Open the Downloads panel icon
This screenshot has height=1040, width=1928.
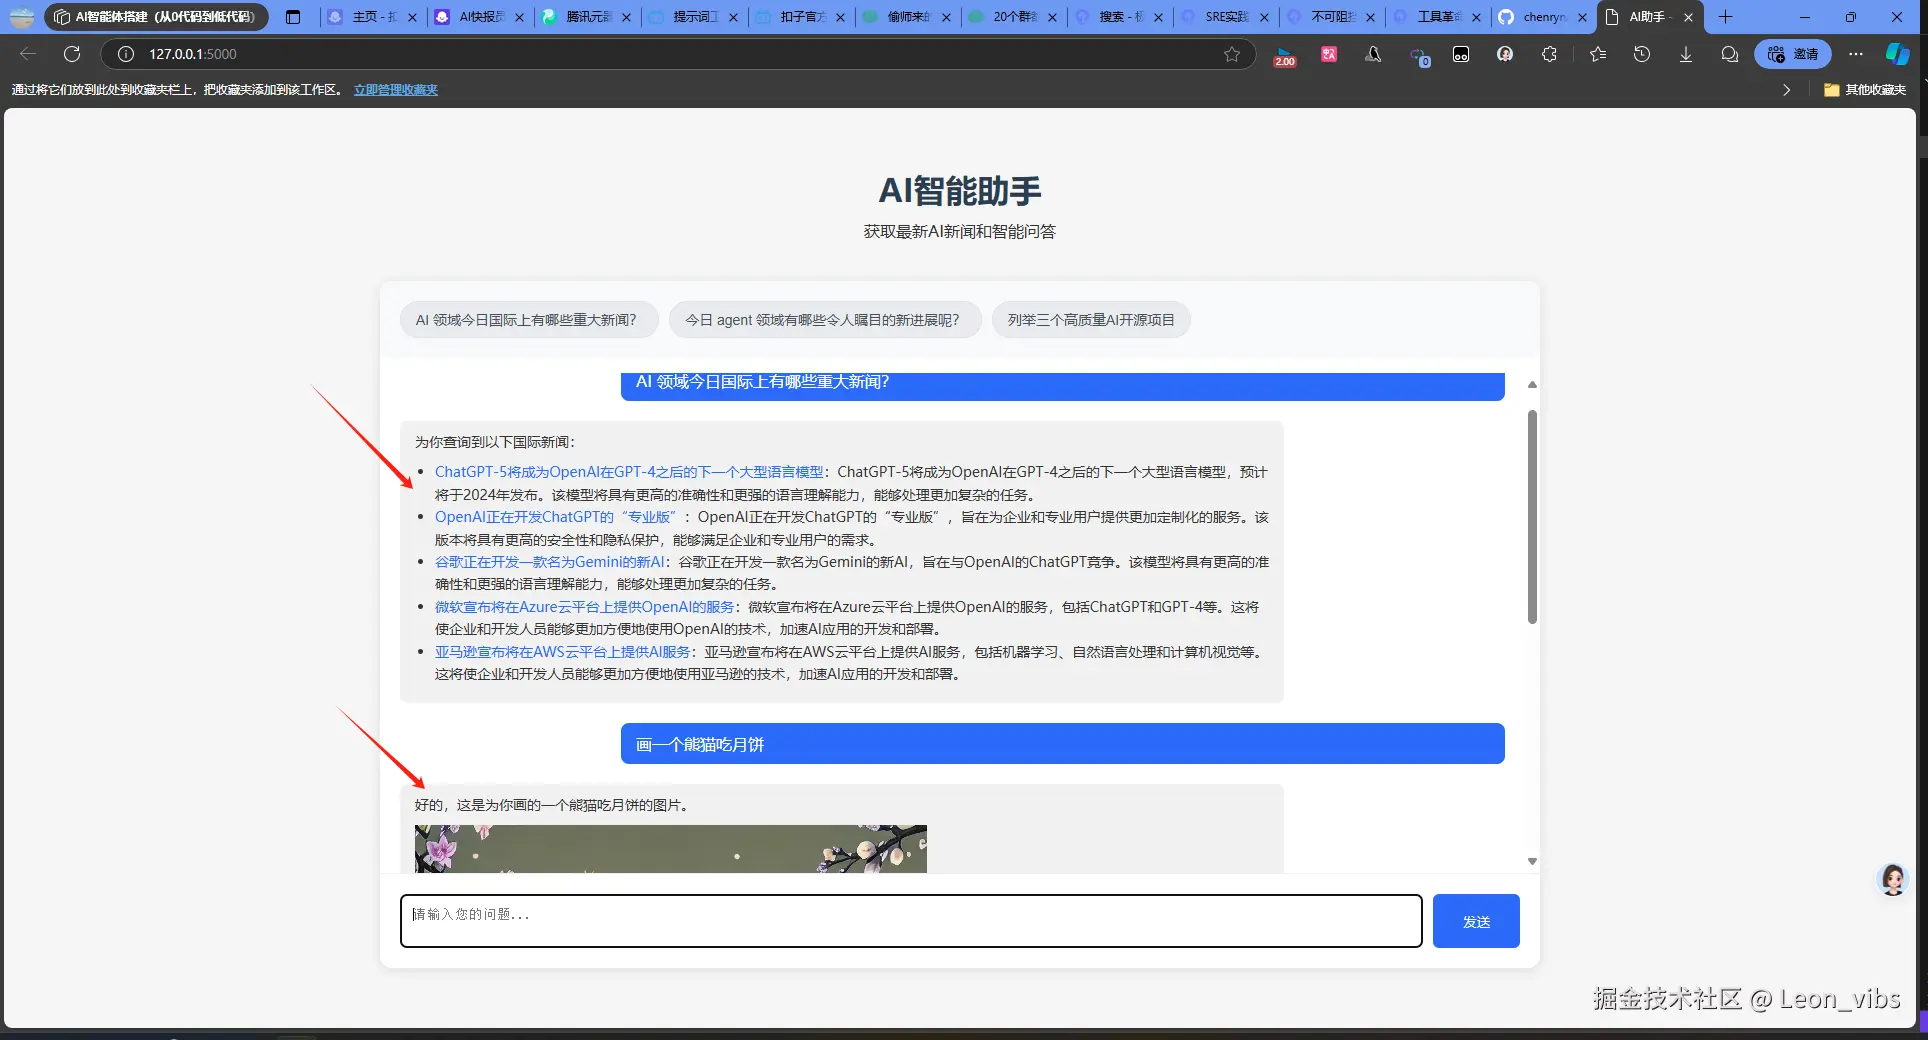point(1685,54)
